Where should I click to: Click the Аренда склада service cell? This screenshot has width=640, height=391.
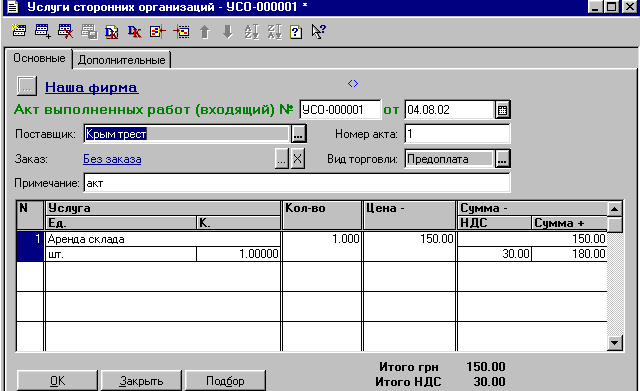click(163, 239)
